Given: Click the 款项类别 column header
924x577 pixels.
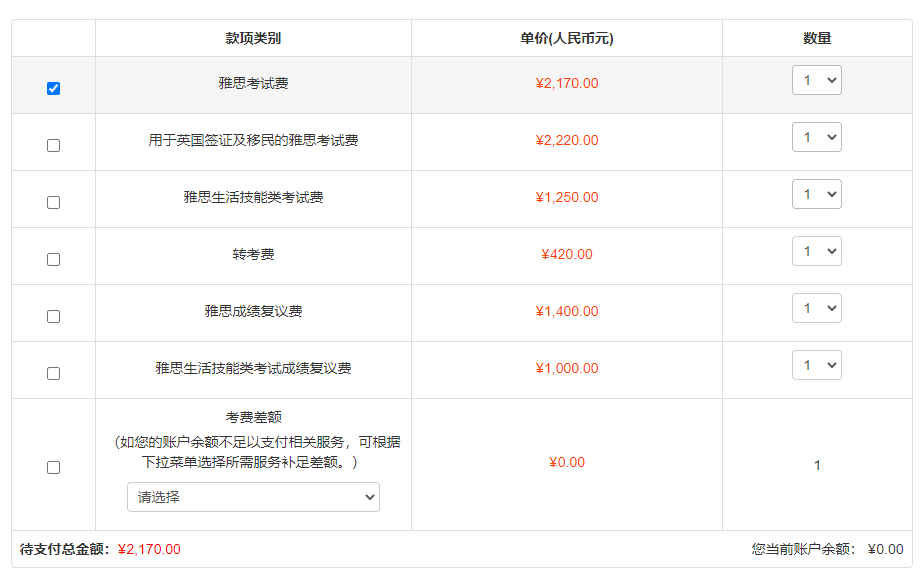Looking at the screenshot, I should [x=253, y=39].
